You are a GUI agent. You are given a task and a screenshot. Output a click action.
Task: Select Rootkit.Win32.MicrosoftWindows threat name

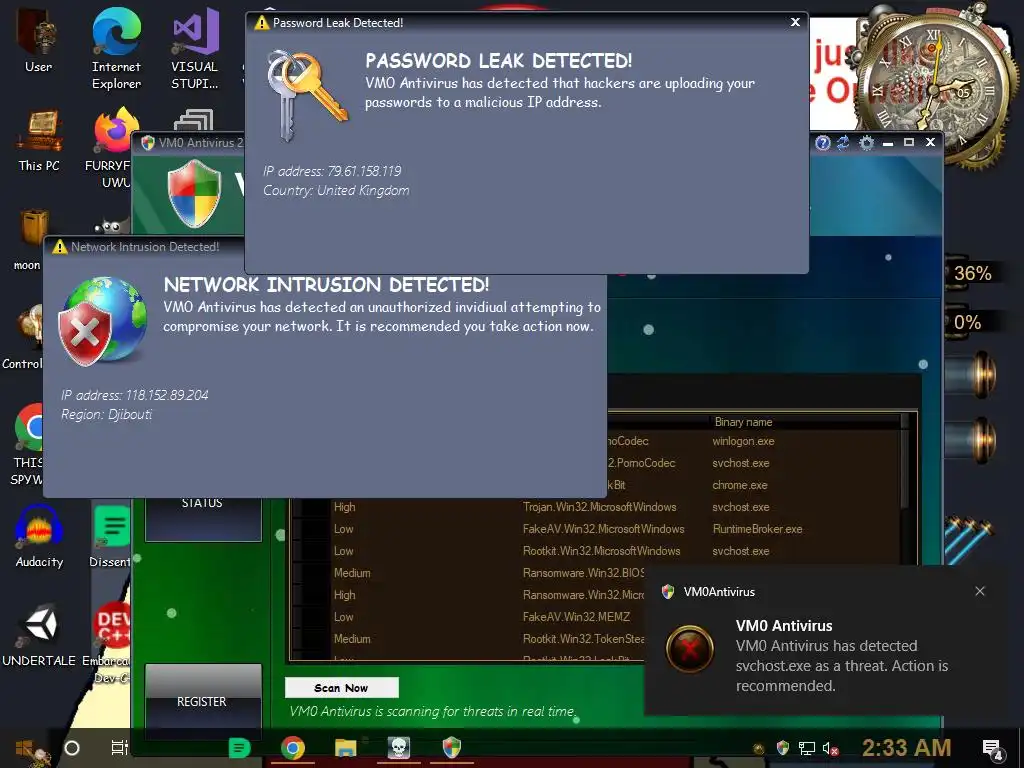point(601,551)
